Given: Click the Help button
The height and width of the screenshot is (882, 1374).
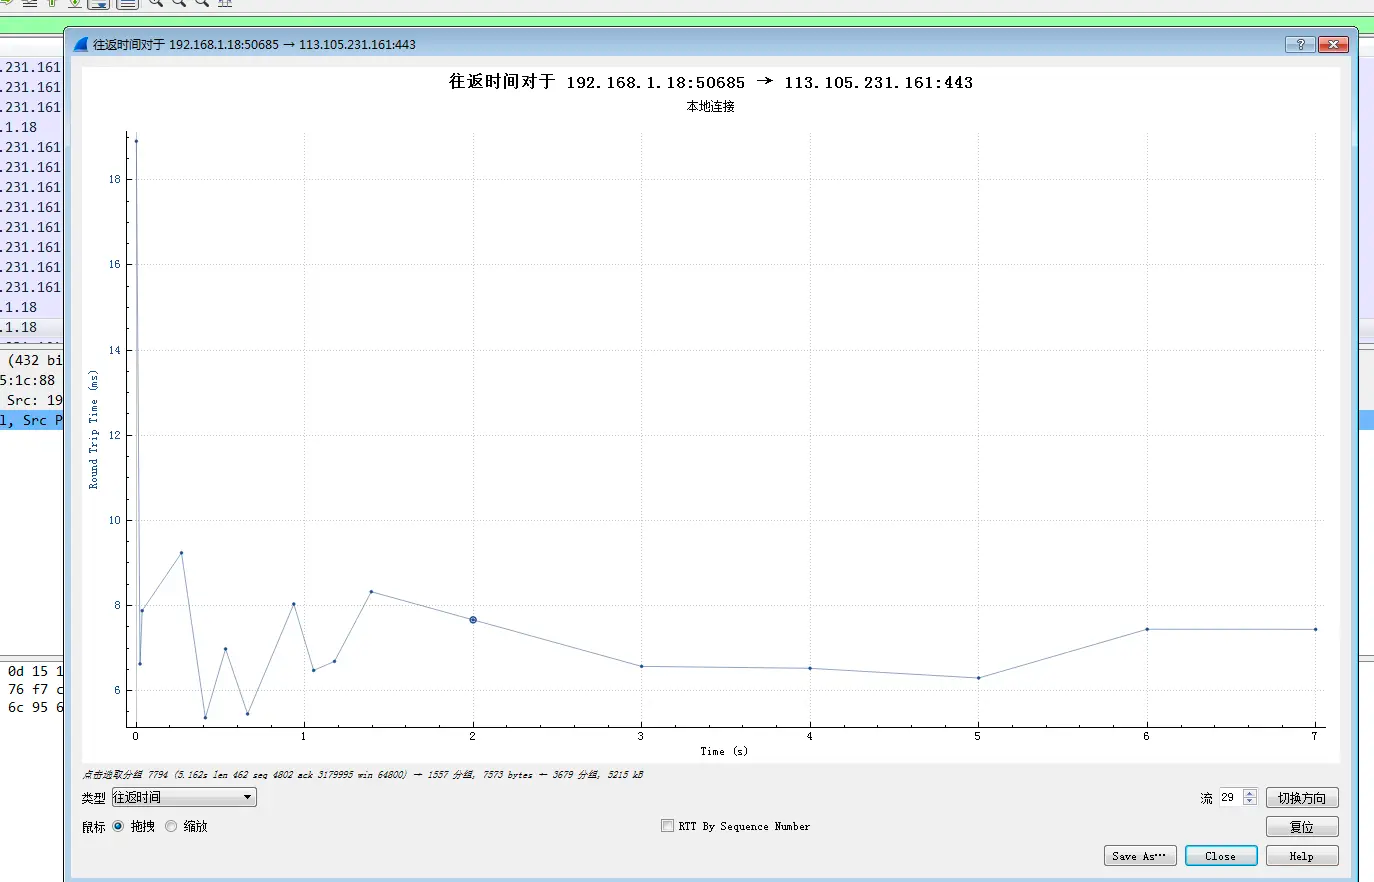Looking at the screenshot, I should pyautogui.click(x=1302, y=856).
